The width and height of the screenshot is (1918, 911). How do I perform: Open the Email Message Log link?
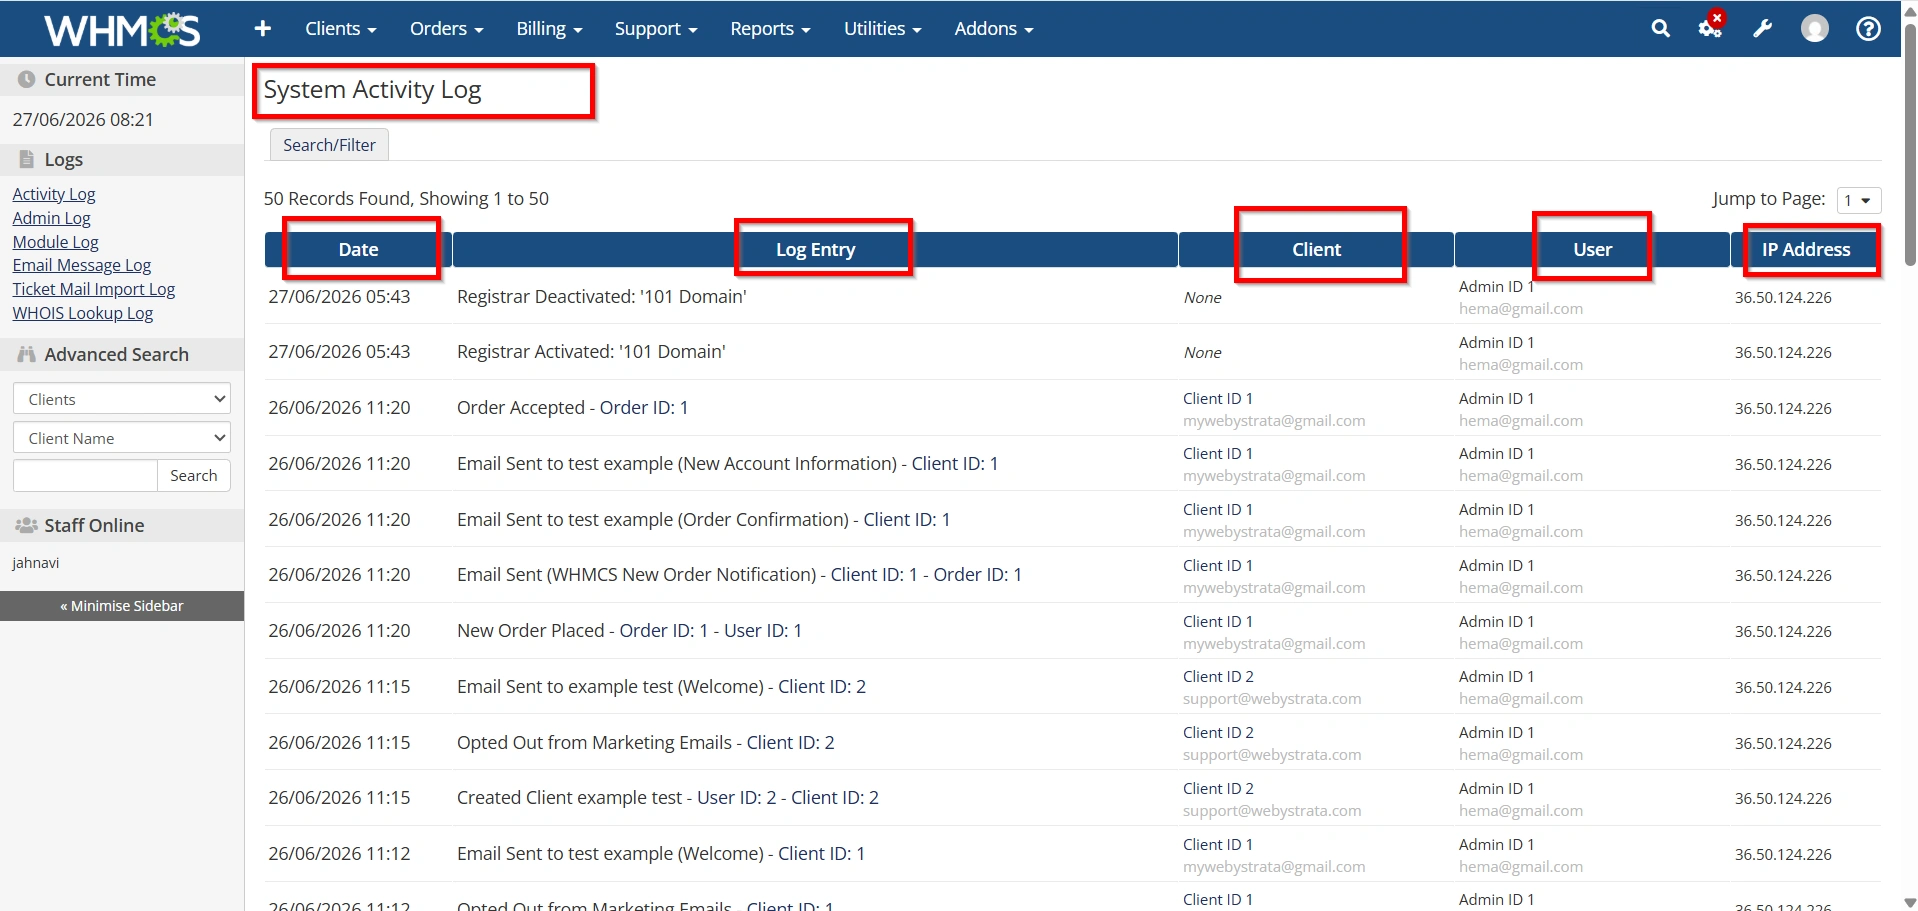tap(81, 265)
